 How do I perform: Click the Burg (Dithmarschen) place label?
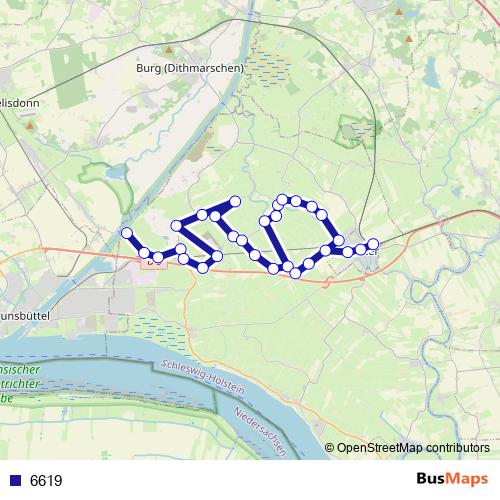[x=190, y=68]
